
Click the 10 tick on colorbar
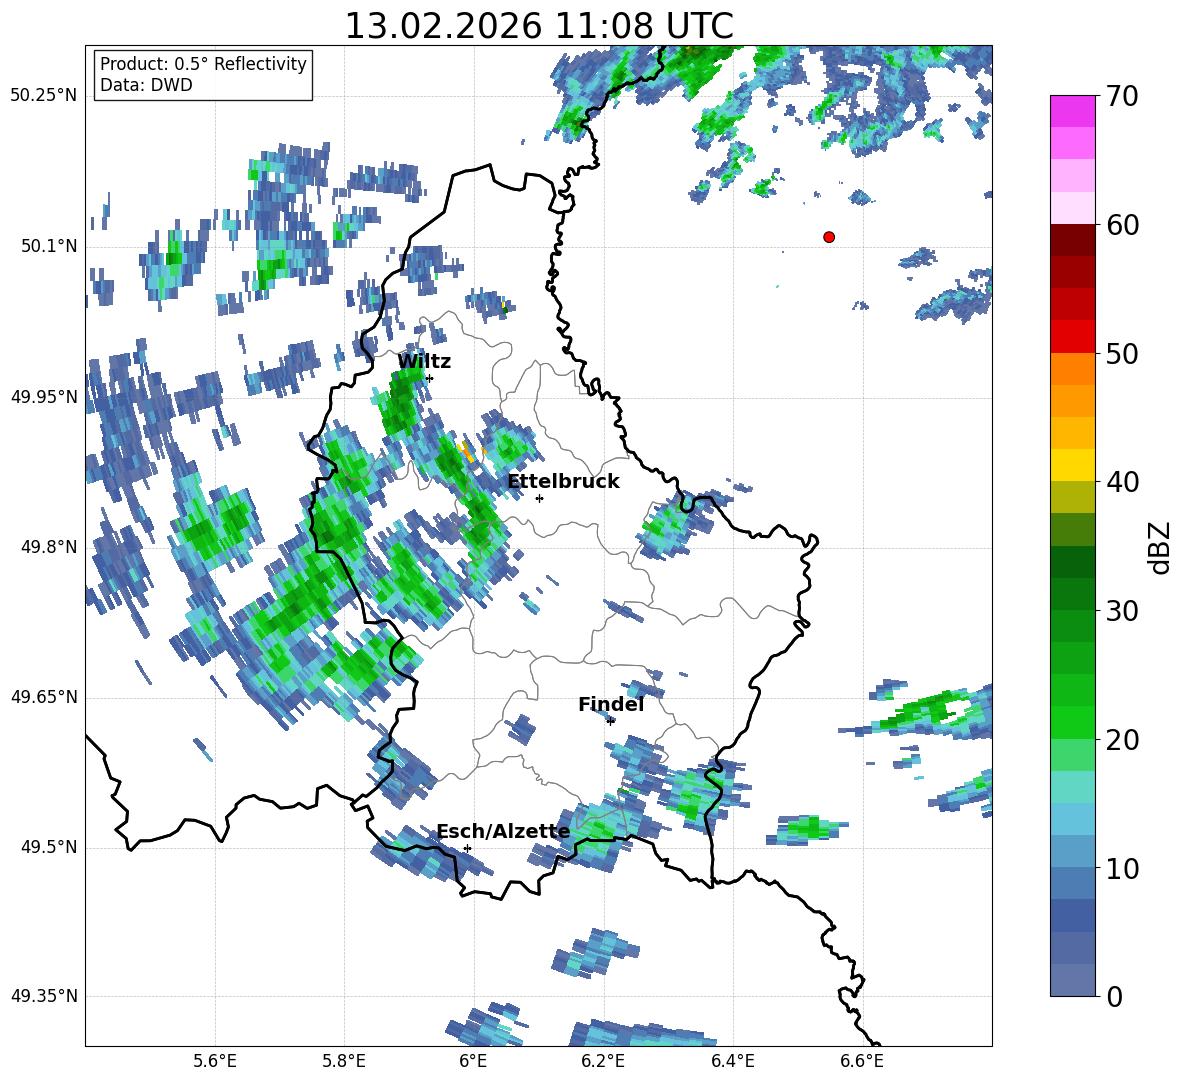click(1122, 868)
